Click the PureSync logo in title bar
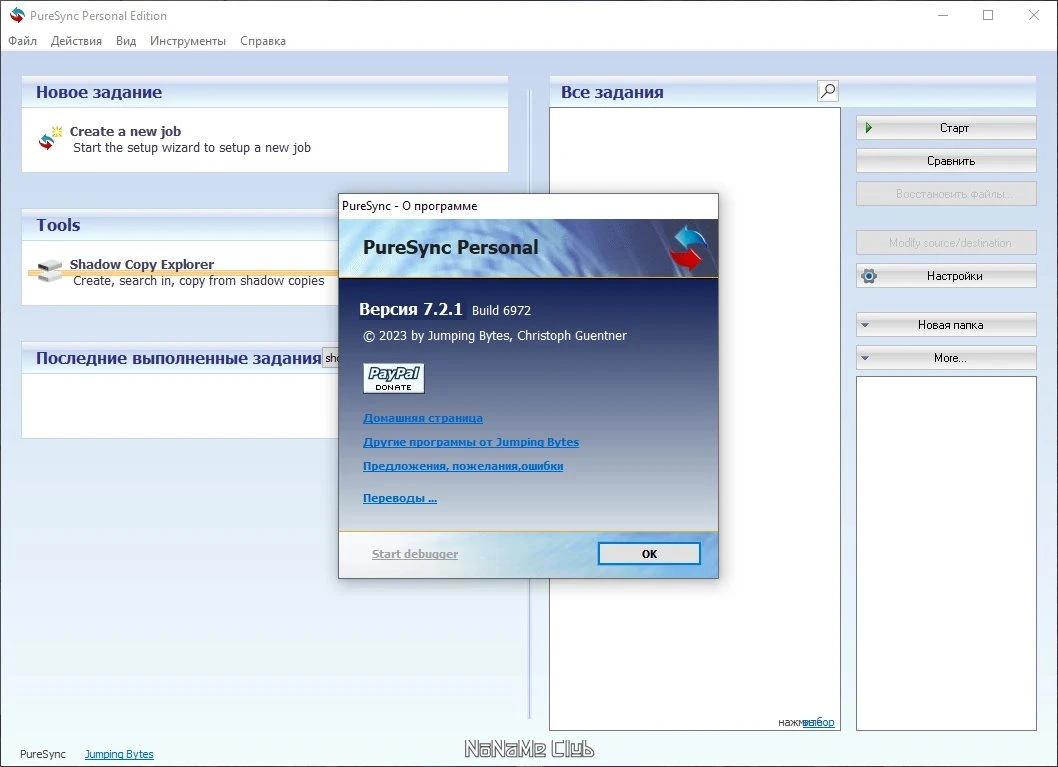1058x767 pixels. 17,15
